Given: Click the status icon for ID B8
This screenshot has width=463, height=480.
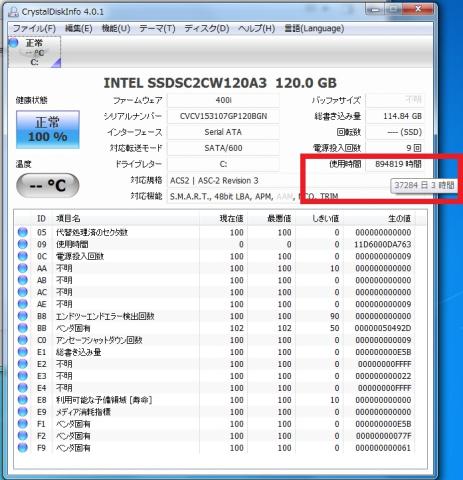Looking at the screenshot, I should click(23, 316).
